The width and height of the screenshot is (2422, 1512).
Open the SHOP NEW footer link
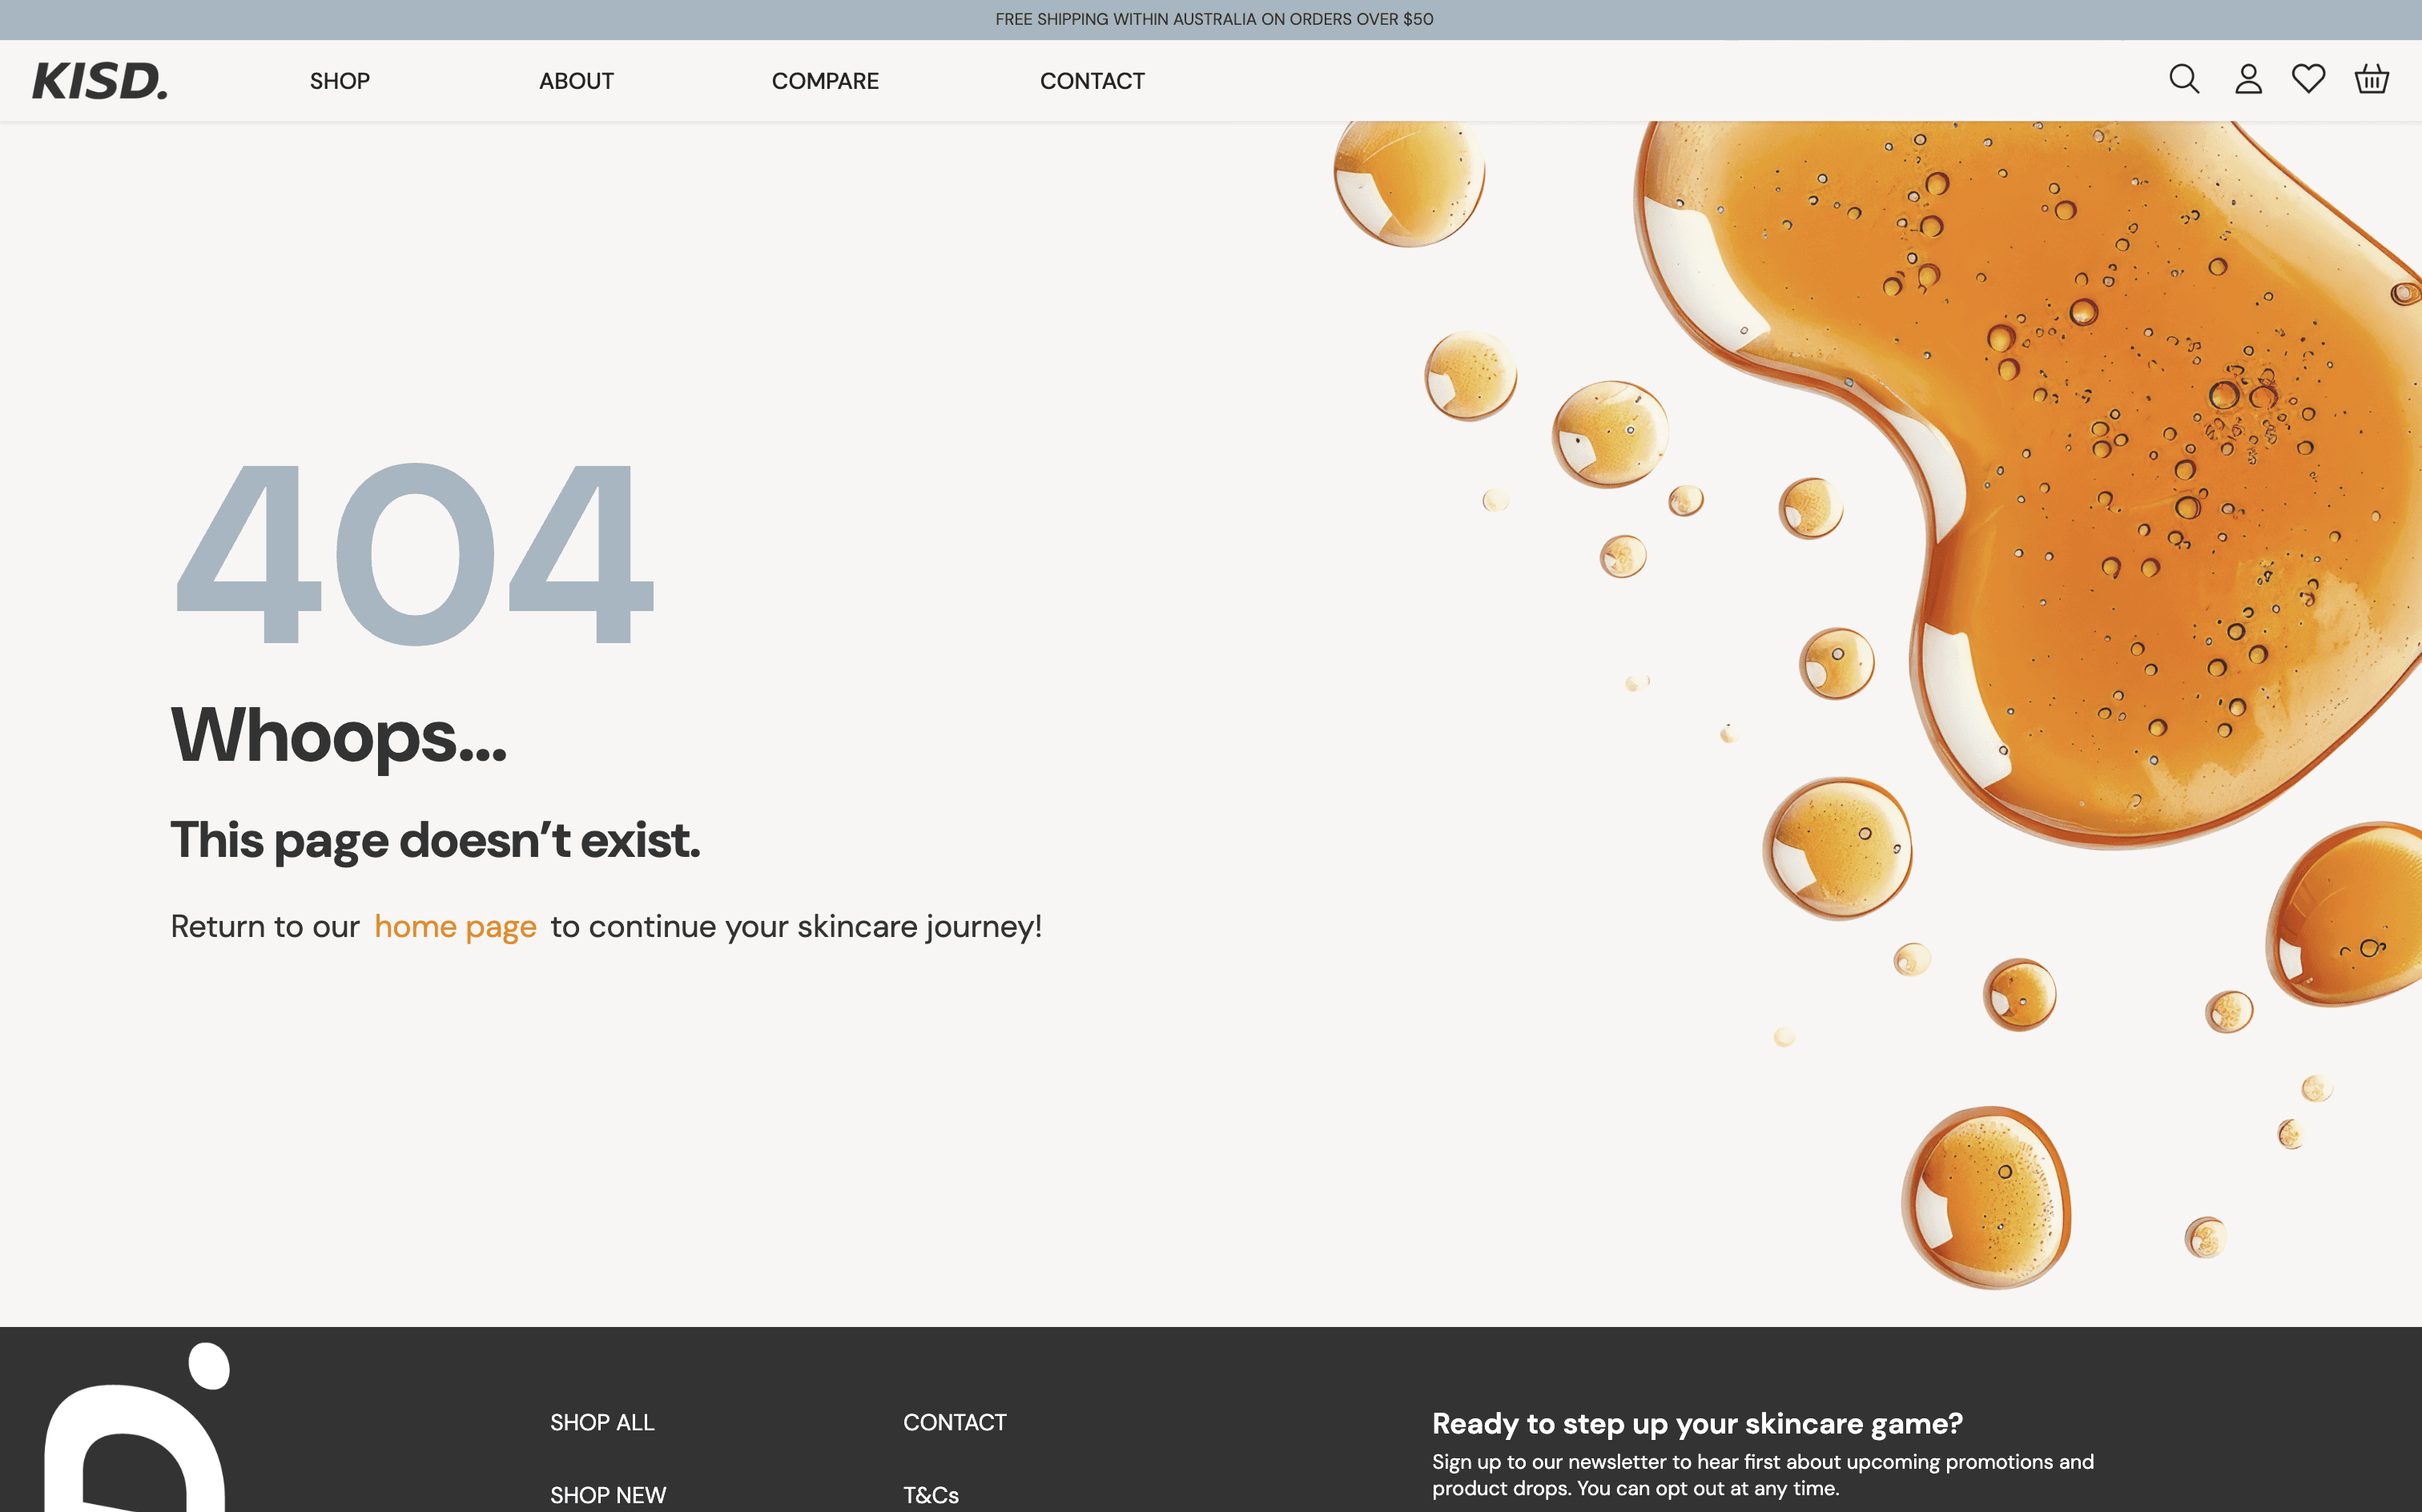click(x=608, y=1494)
